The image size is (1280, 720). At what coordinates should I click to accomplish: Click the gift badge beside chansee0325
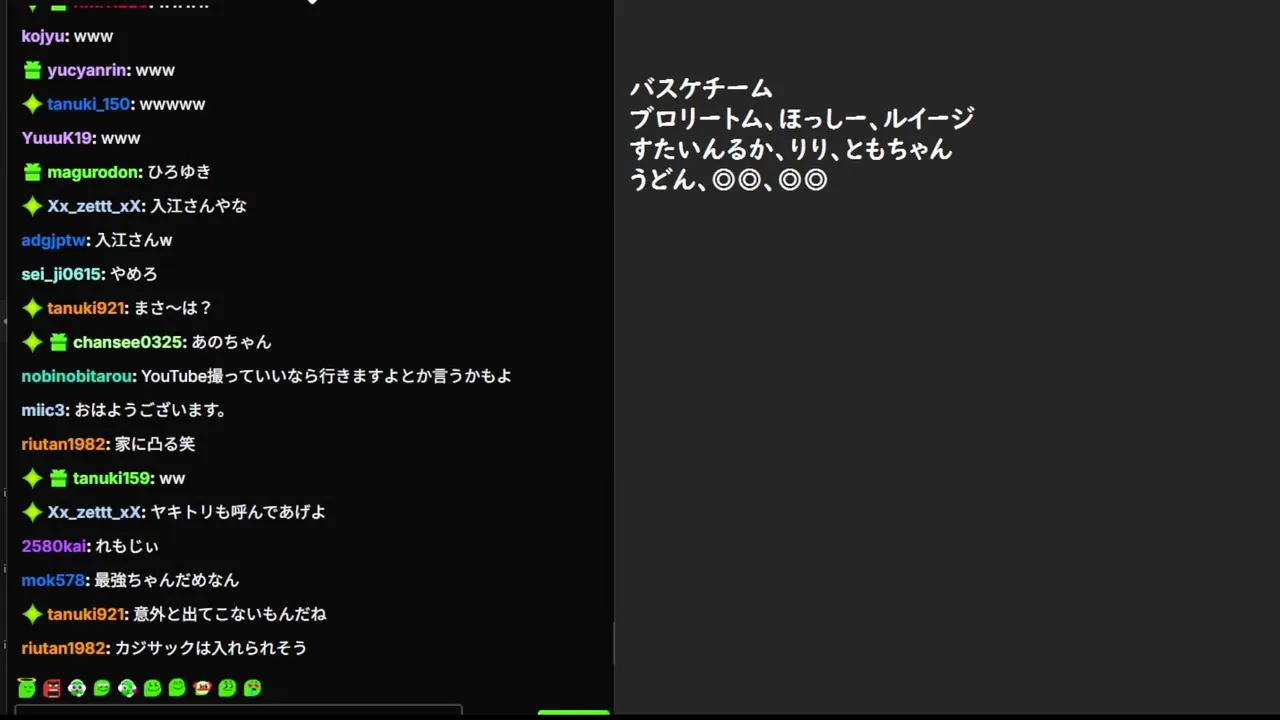coord(58,342)
